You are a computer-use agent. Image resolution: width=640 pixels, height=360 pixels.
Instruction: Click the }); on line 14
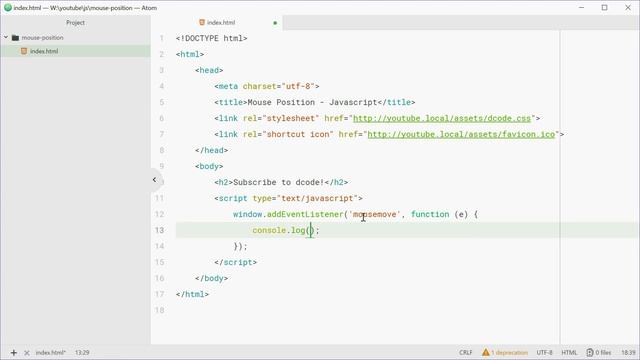pos(240,247)
